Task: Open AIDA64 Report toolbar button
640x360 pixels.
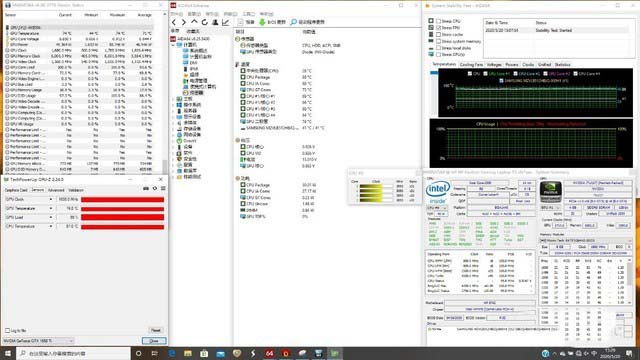Action: pyautogui.click(x=246, y=22)
